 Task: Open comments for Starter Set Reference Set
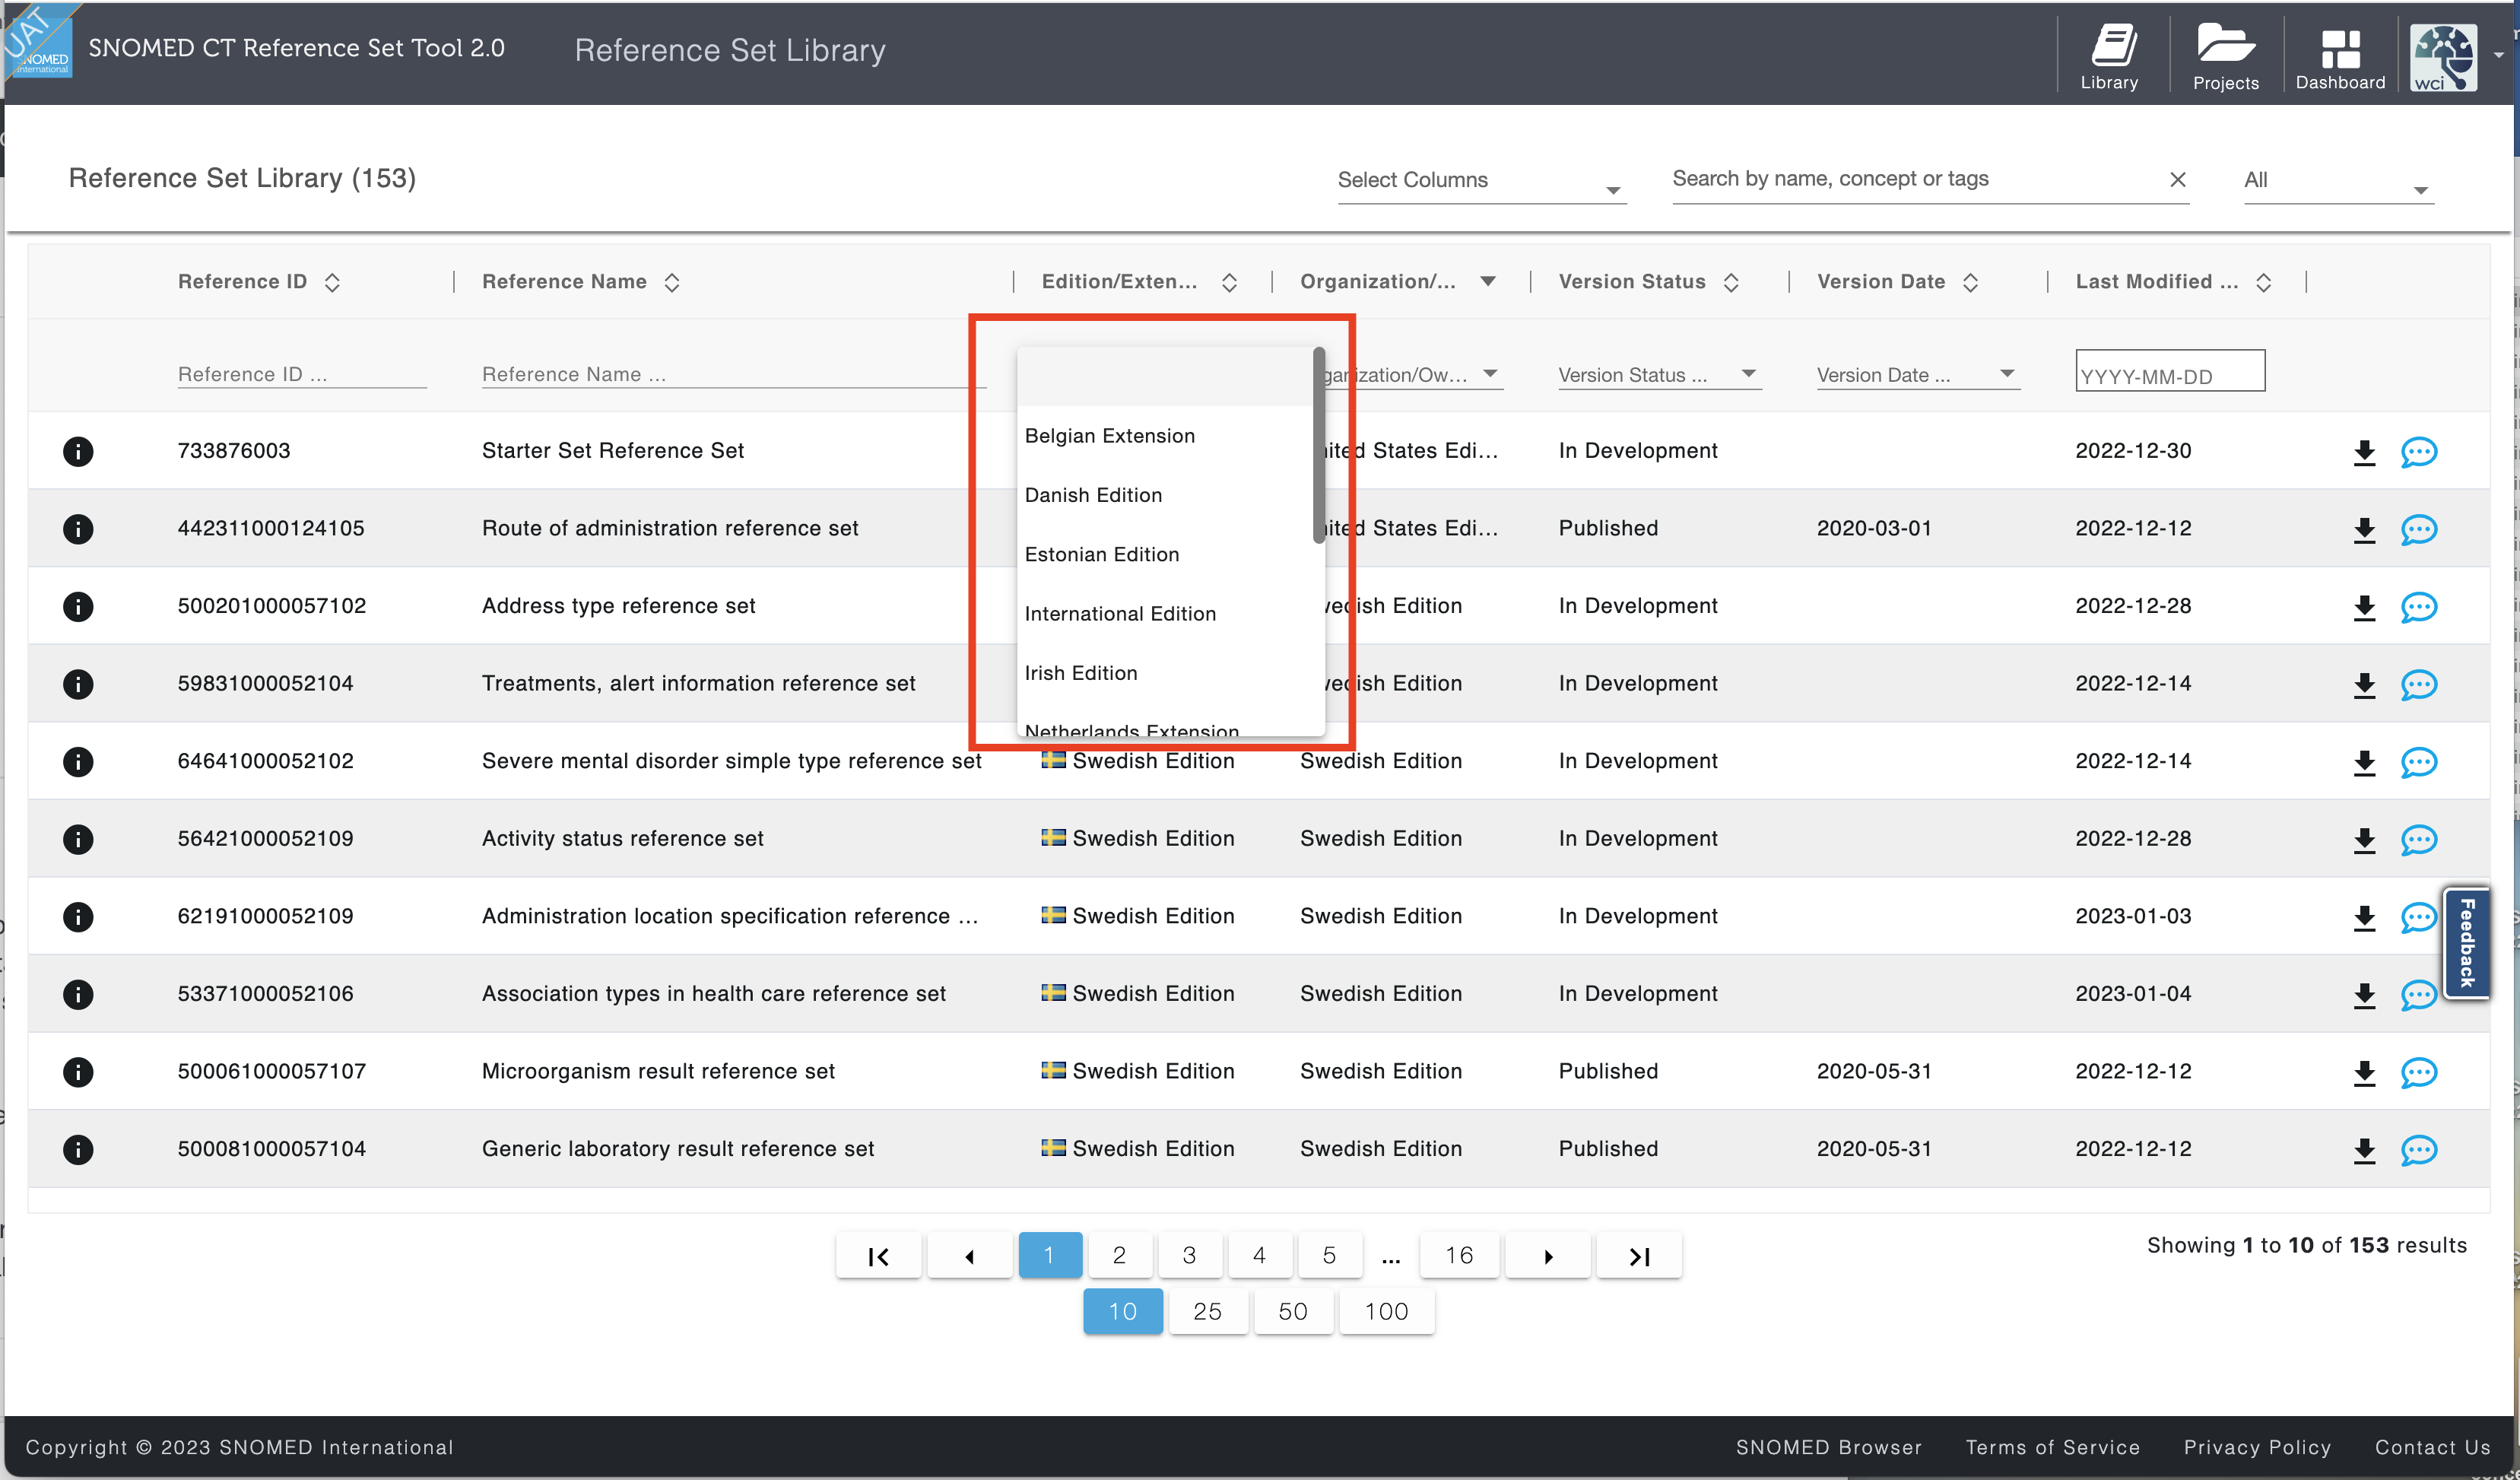(2418, 452)
